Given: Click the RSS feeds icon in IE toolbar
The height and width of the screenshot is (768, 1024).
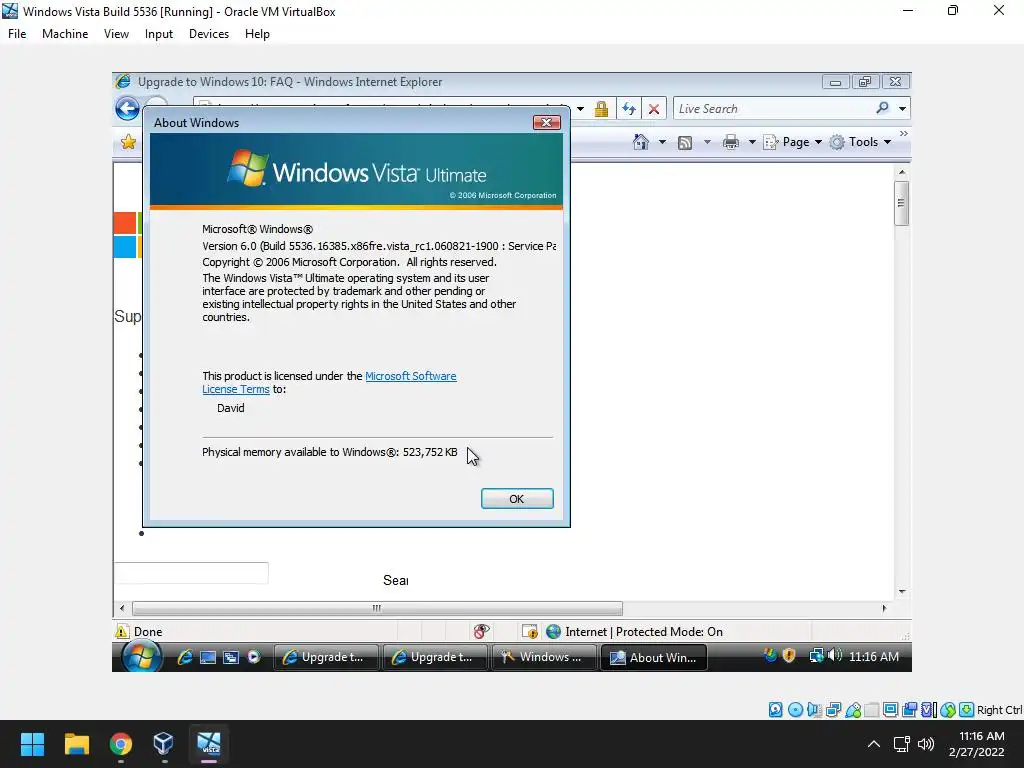Looking at the screenshot, I should (685, 142).
